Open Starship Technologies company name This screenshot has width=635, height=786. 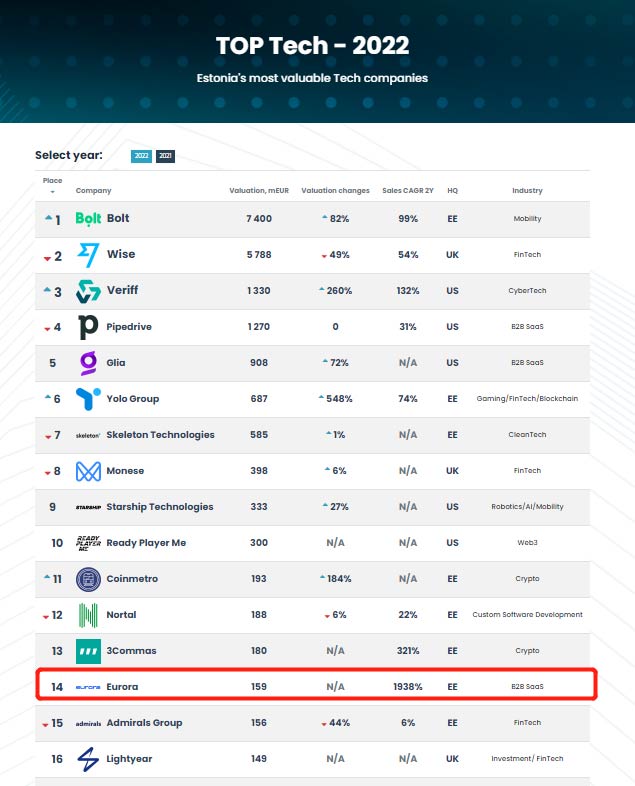click(x=159, y=507)
